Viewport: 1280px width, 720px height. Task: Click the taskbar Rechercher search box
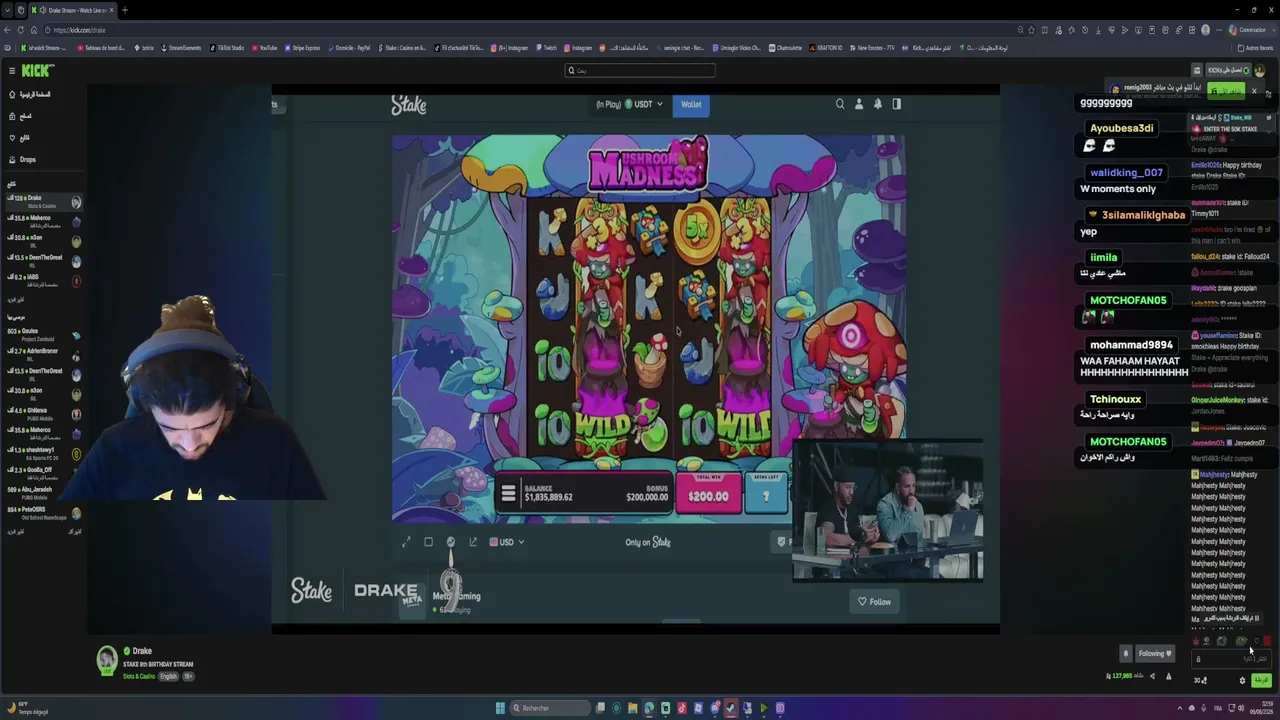click(x=550, y=708)
